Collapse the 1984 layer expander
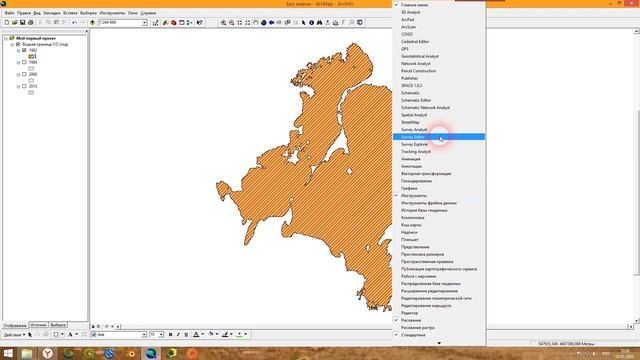Viewport: 640px width, 360px height. click(x=18, y=63)
